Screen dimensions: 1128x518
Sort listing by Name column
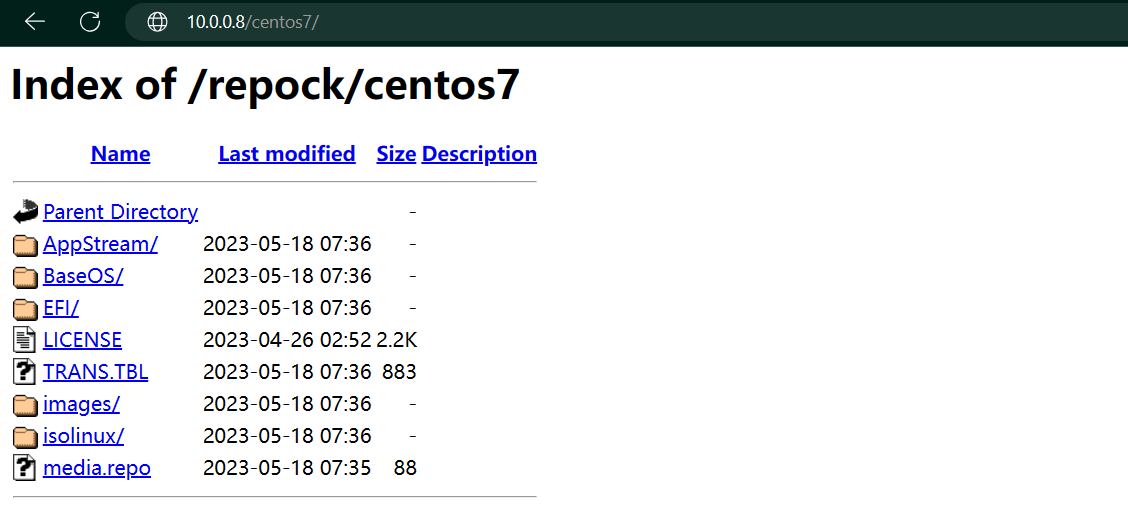120,154
